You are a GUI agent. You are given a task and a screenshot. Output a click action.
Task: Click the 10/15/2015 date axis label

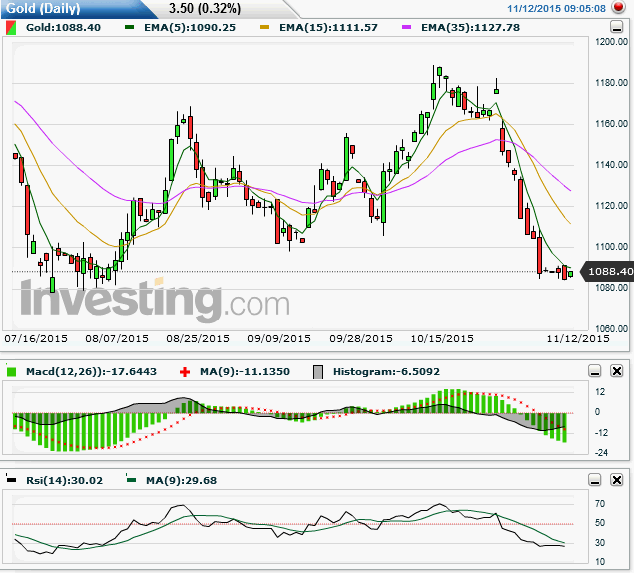point(442,338)
